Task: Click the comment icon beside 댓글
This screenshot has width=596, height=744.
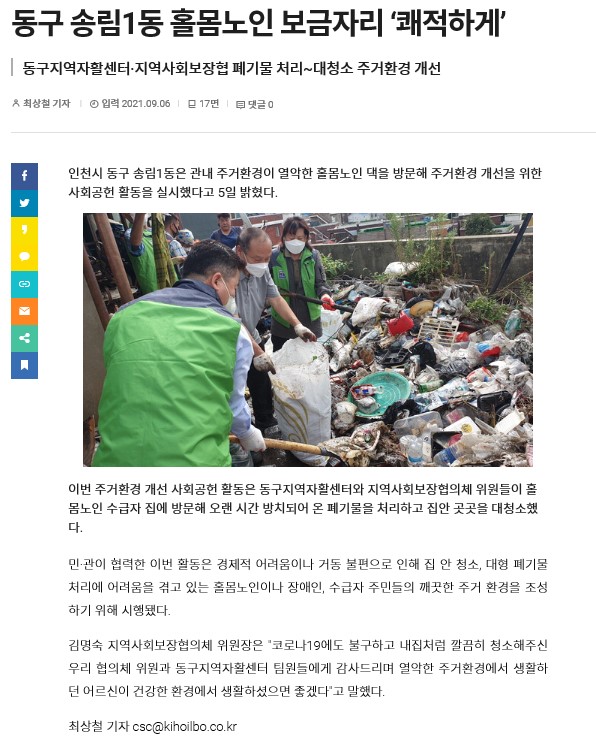Action: (x=241, y=104)
